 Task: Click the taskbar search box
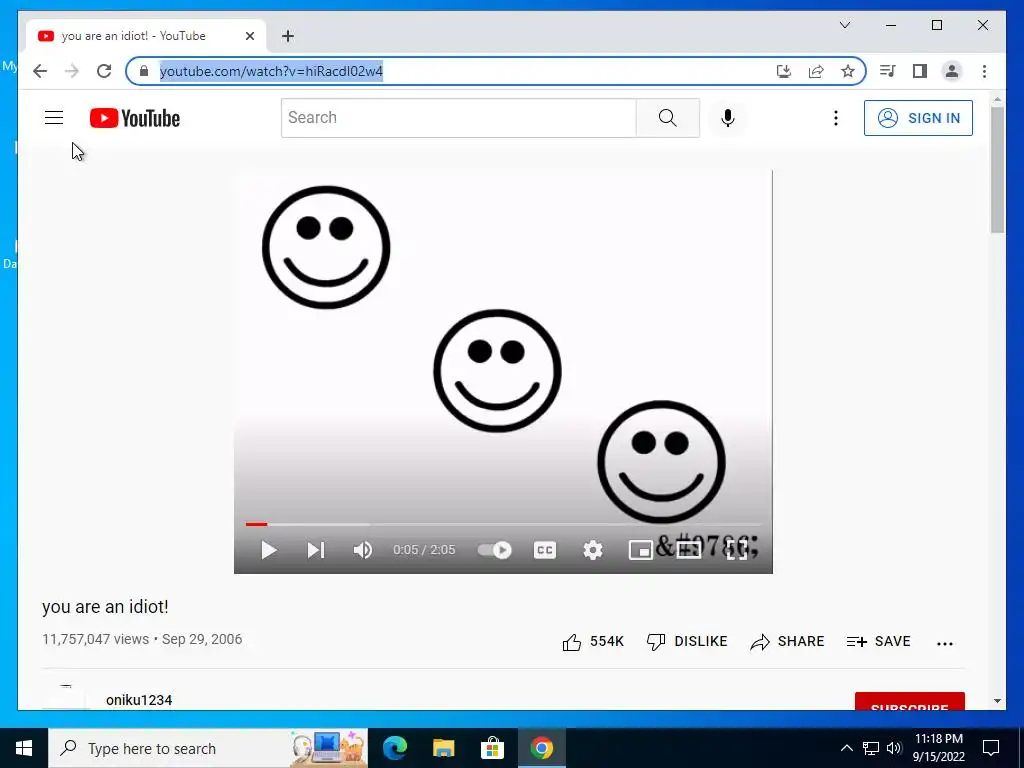(x=208, y=748)
